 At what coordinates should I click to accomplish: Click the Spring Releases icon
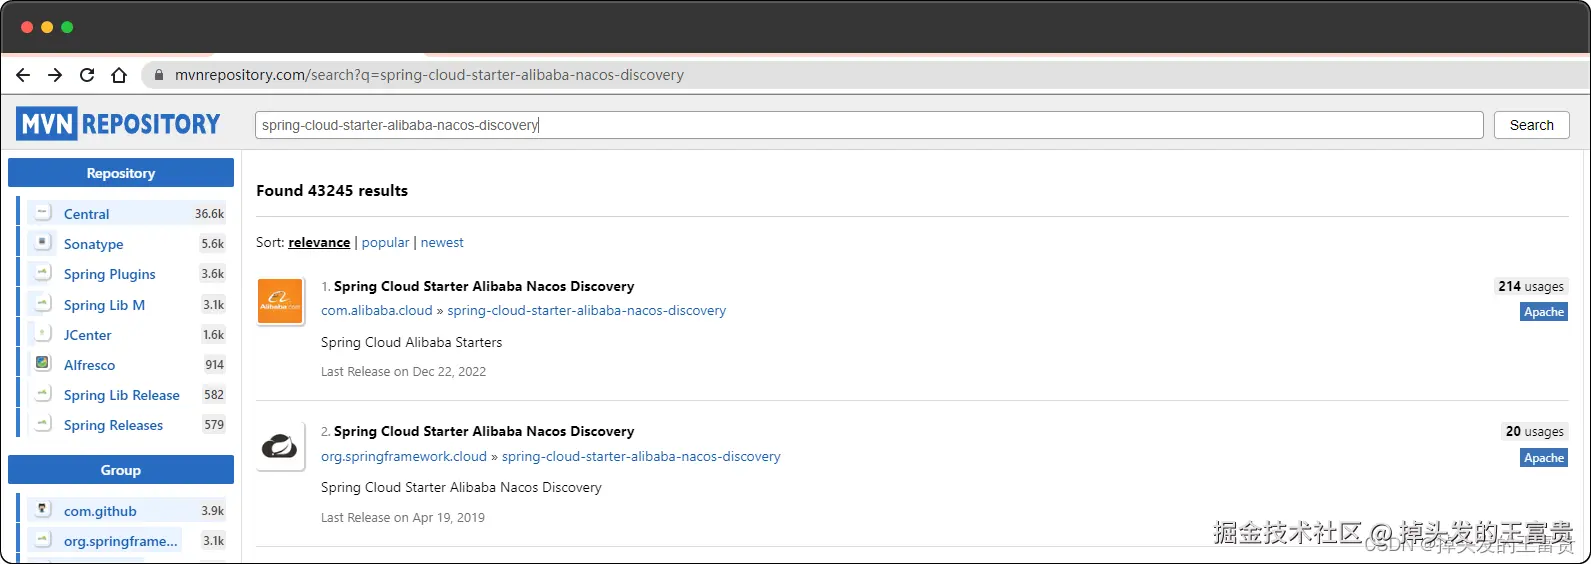[x=42, y=424]
